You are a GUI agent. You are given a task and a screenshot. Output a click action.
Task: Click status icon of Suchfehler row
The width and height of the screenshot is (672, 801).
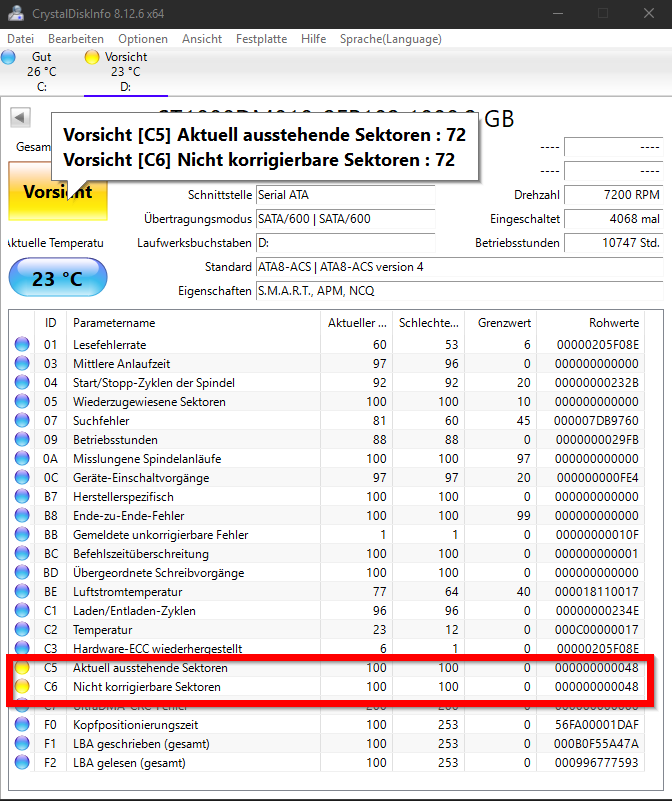coord(22,420)
